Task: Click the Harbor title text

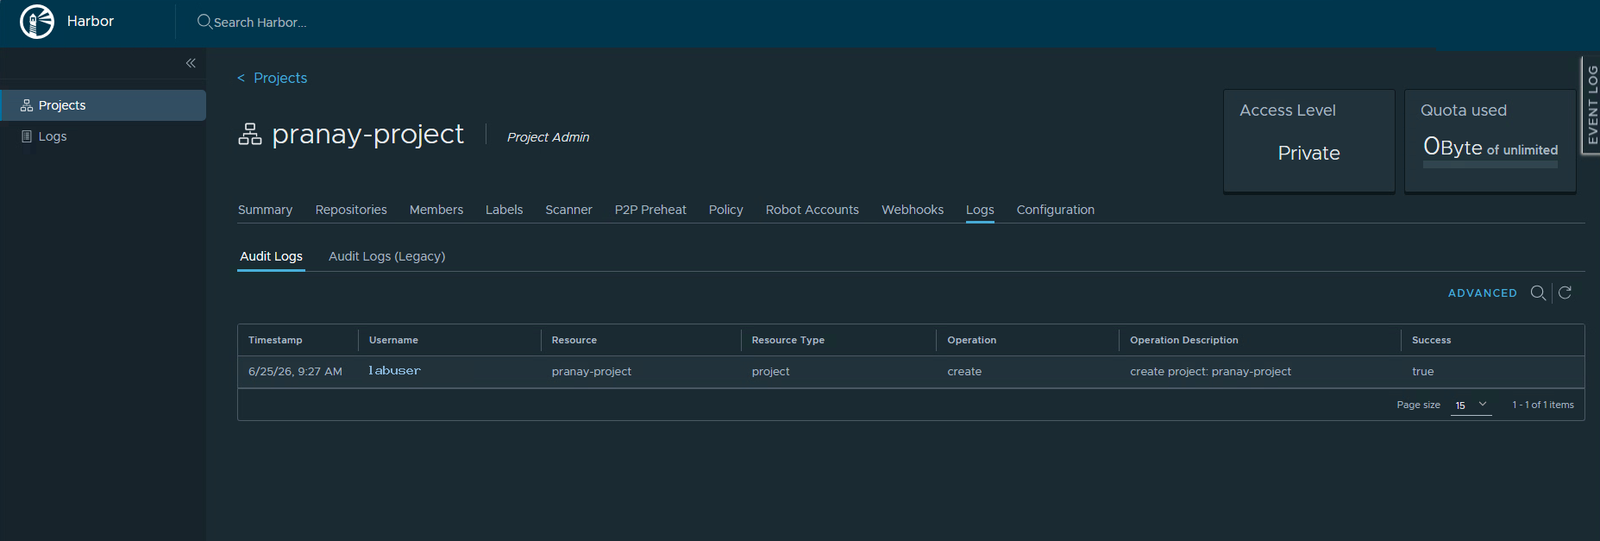Action: [x=90, y=21]
